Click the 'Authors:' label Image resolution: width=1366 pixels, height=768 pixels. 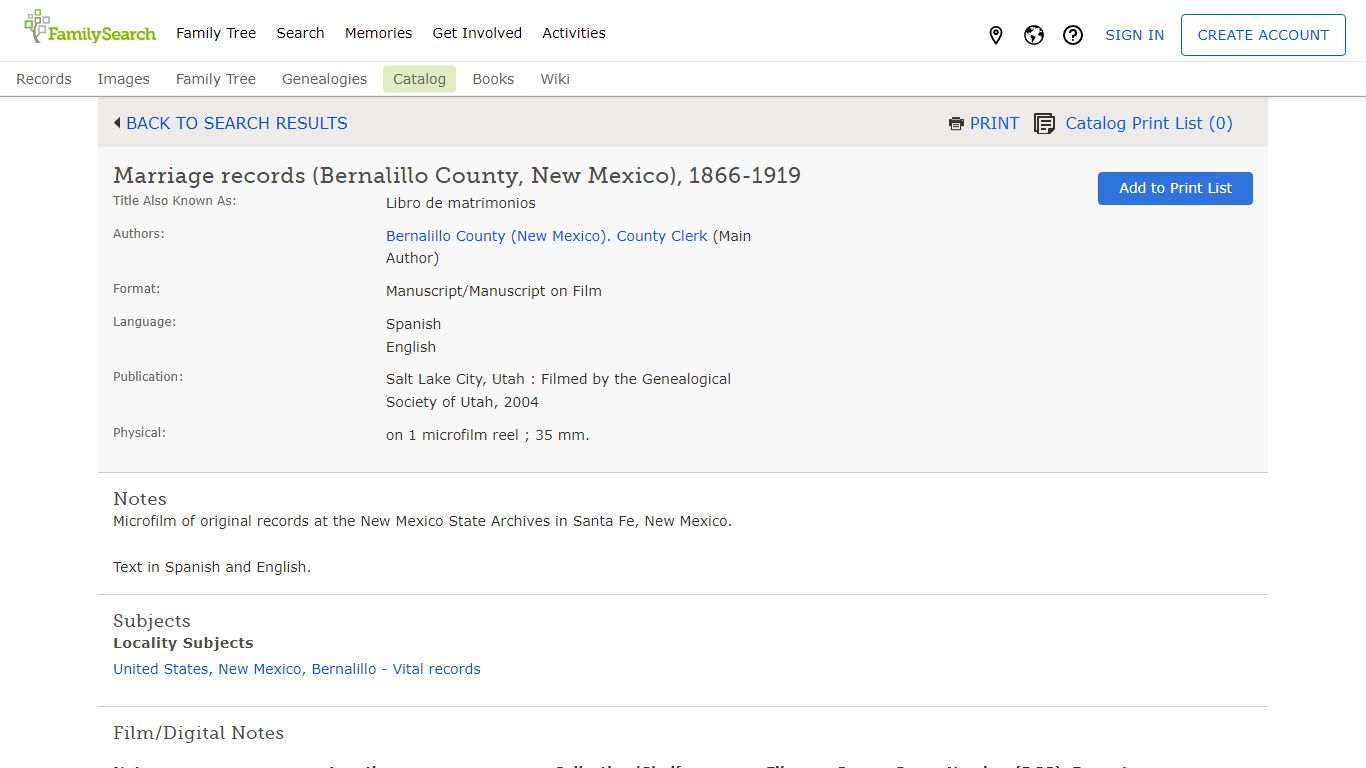pyautogui.click(x=139, y=233)
